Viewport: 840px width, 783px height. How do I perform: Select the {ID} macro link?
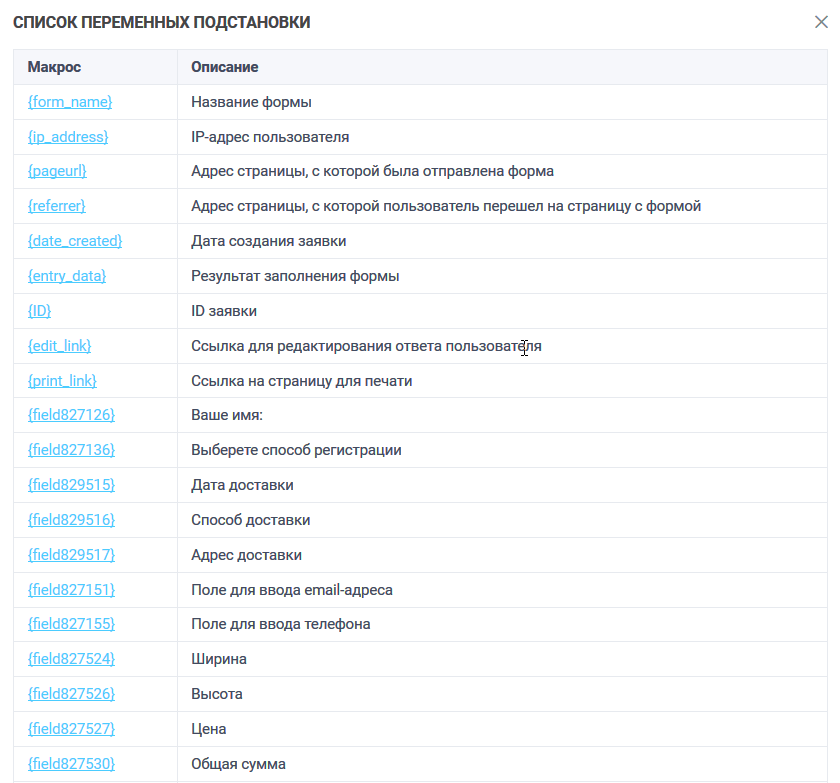point(40,311)
